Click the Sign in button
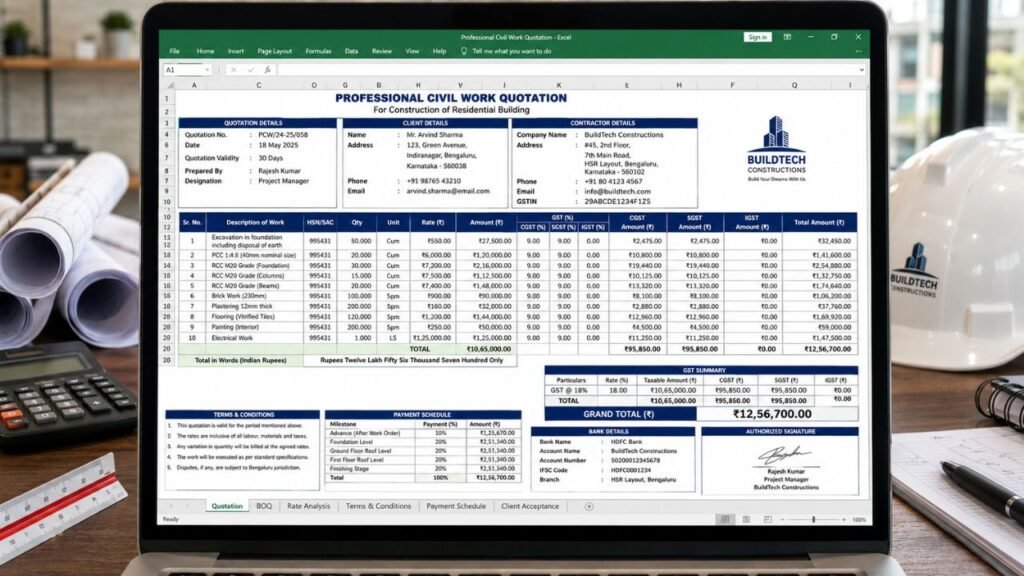 click(x=758, y=37)
